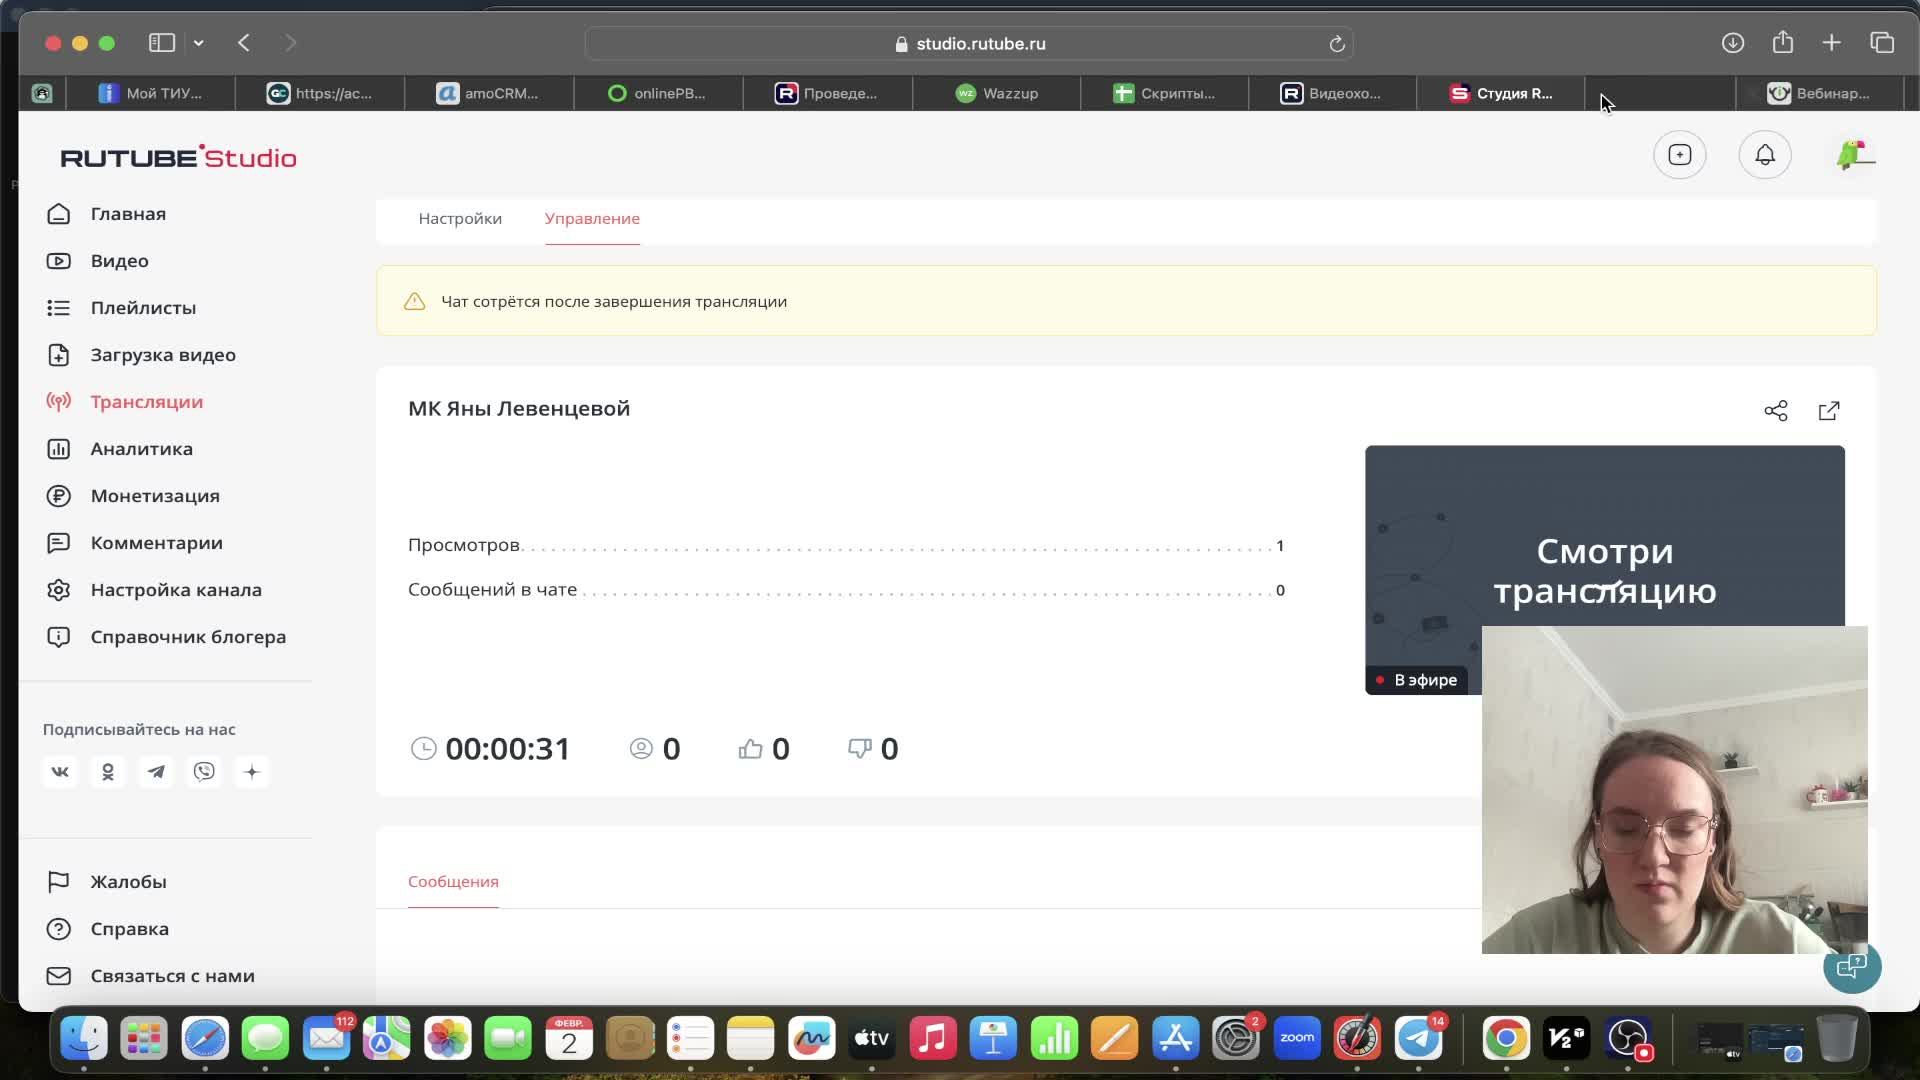Viewport: 1920px width, 1080px height.
Task: Open Аналитика in the sidebar
Action: pos(141,449)
